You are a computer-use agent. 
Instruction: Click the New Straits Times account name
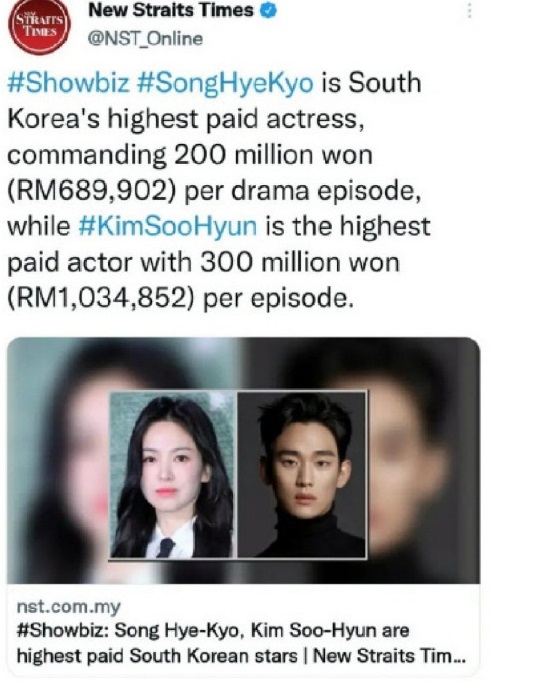tap(171, 10)
